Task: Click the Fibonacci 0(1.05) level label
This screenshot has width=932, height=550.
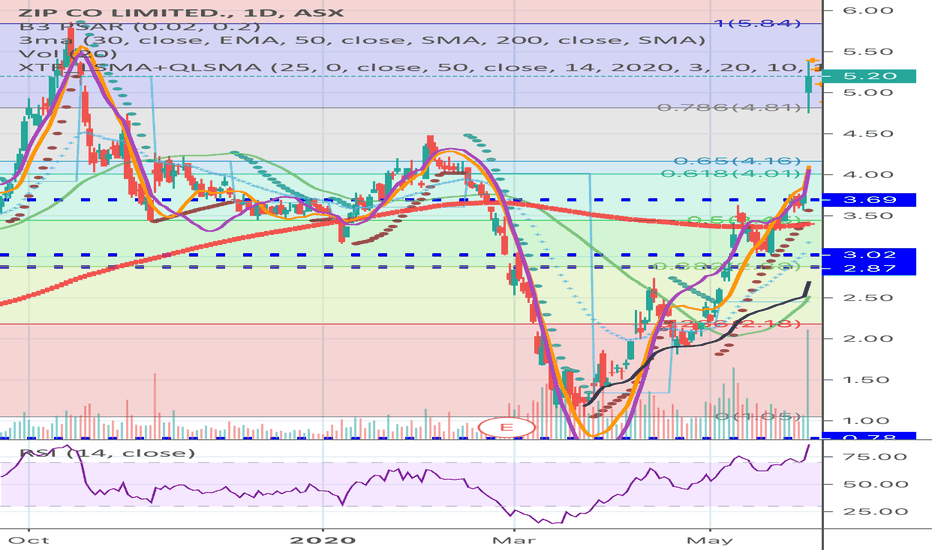Action: (757, 416)
